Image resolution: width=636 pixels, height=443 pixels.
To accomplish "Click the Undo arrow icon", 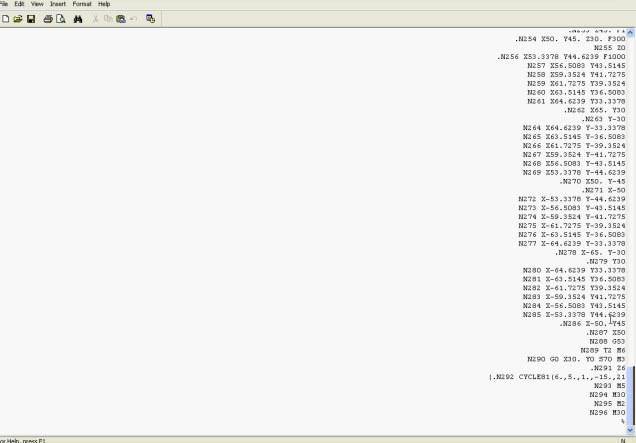I will [133, 19].
